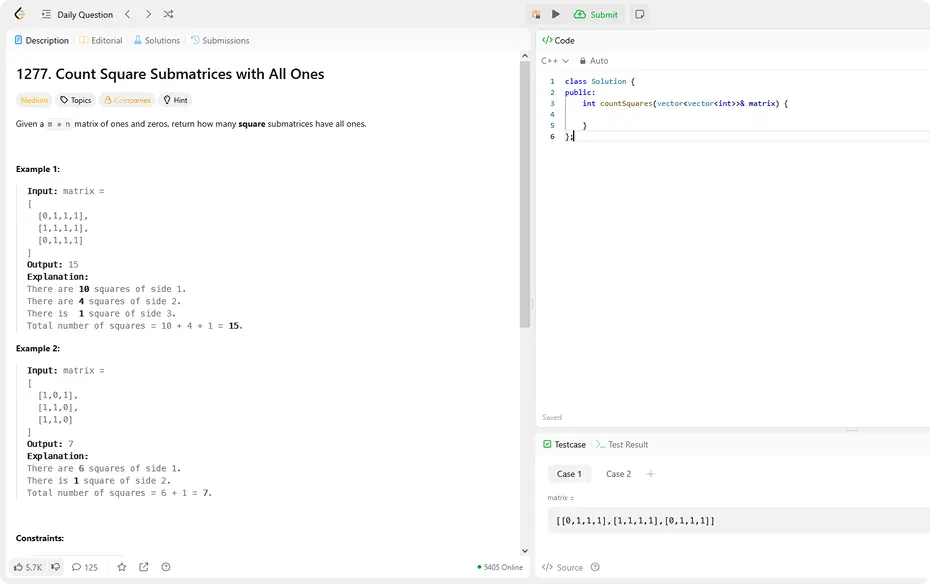The width and height of the screenshot is (930, 584).
Task: Submit the solution
Action: [595, 14]
